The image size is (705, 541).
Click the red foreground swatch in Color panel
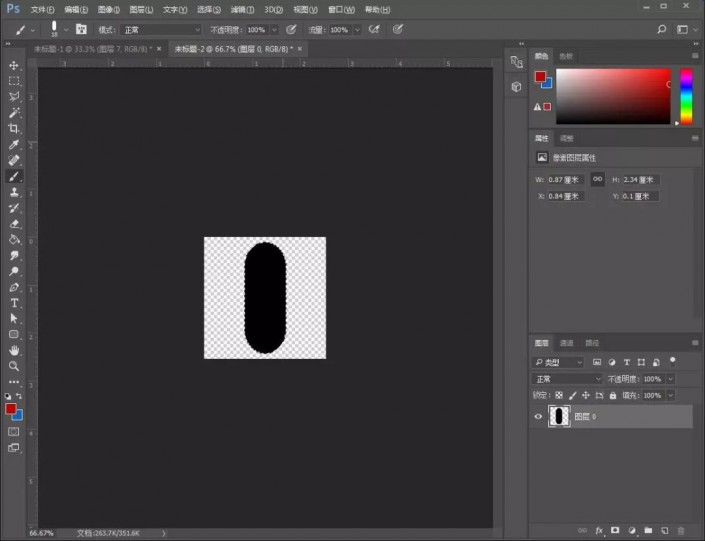[540, 76]
